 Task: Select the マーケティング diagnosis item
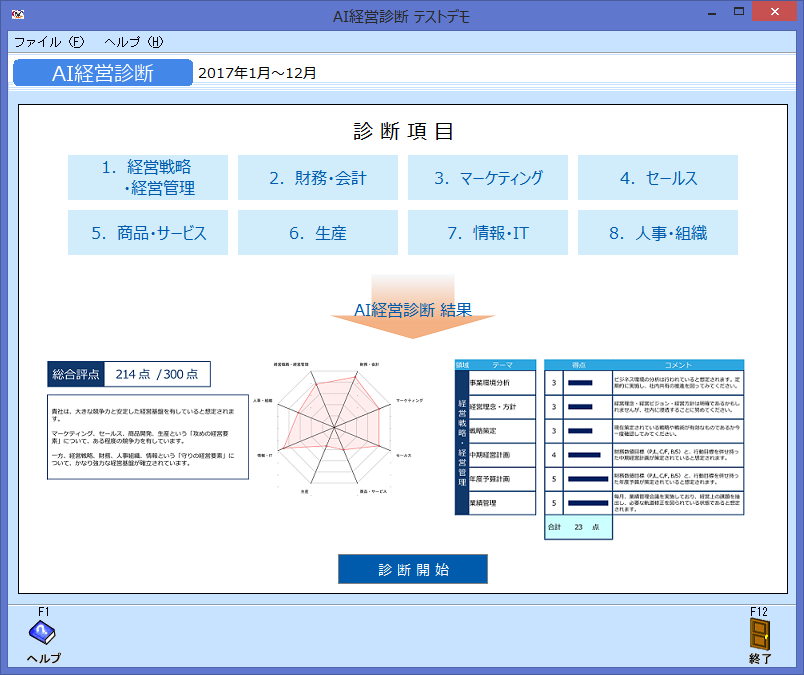coord(487,176)
